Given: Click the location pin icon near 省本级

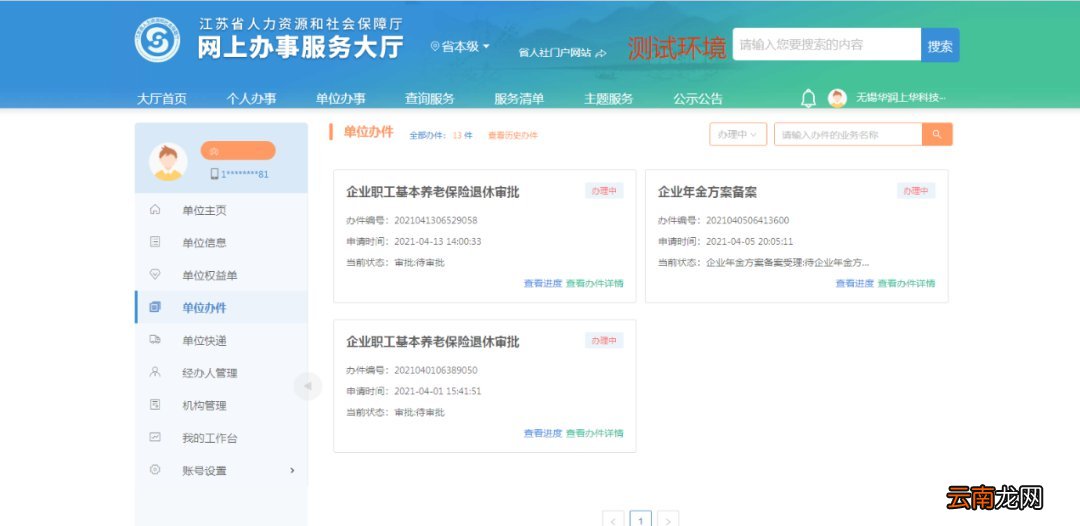Looking at the screenshot, I should click(x=435, y=47).
